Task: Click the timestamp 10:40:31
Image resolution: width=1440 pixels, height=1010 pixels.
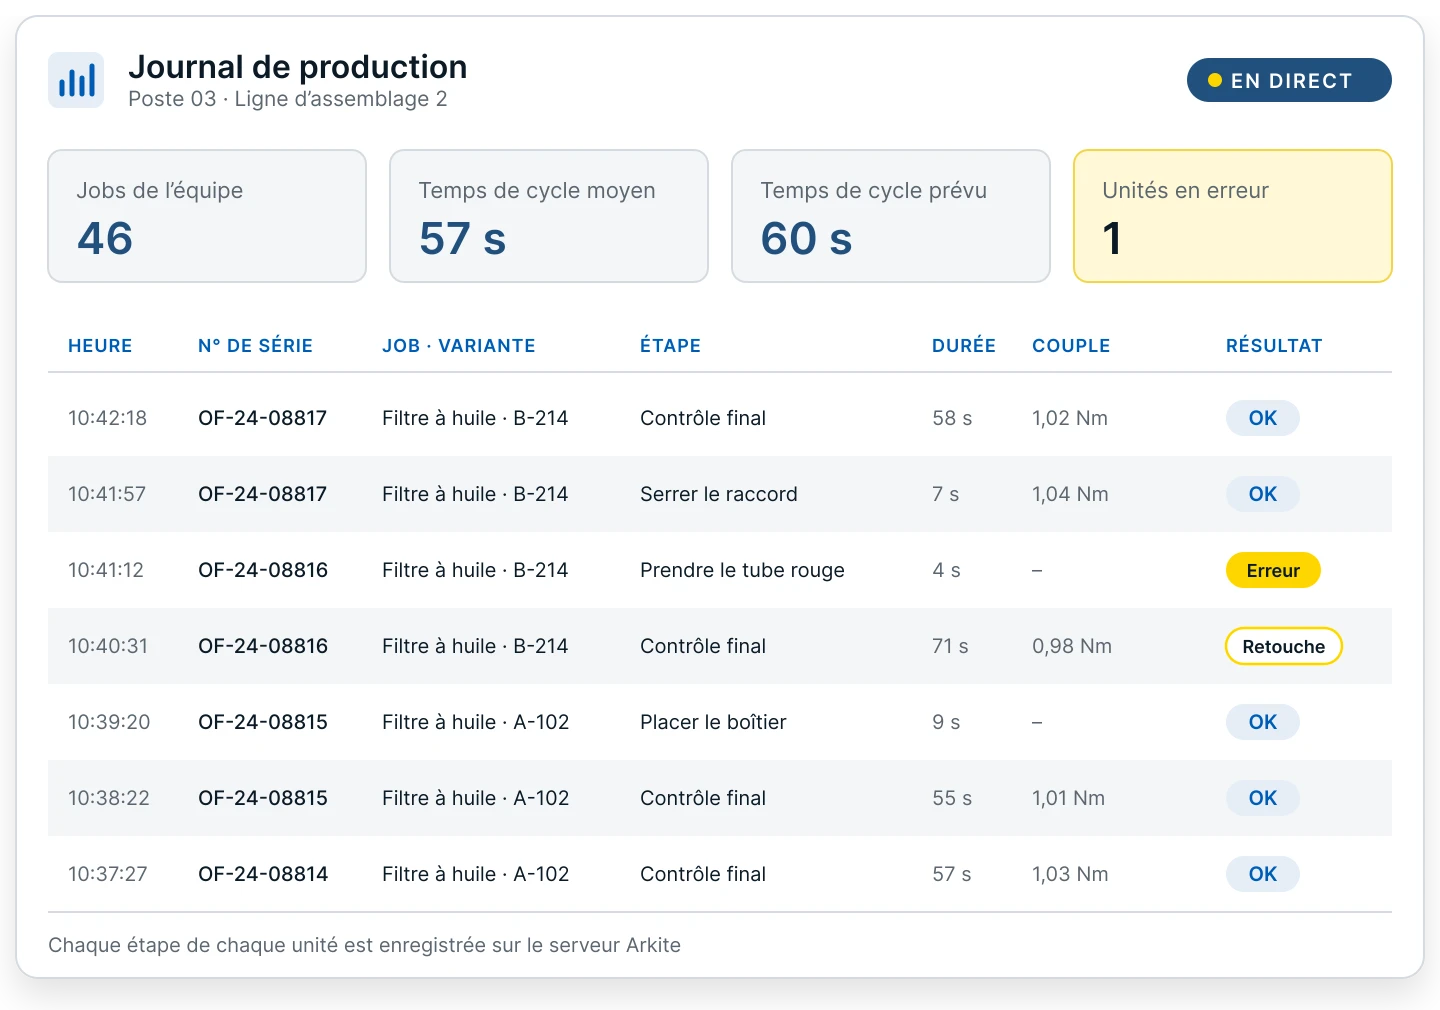Action: [108, 646]
